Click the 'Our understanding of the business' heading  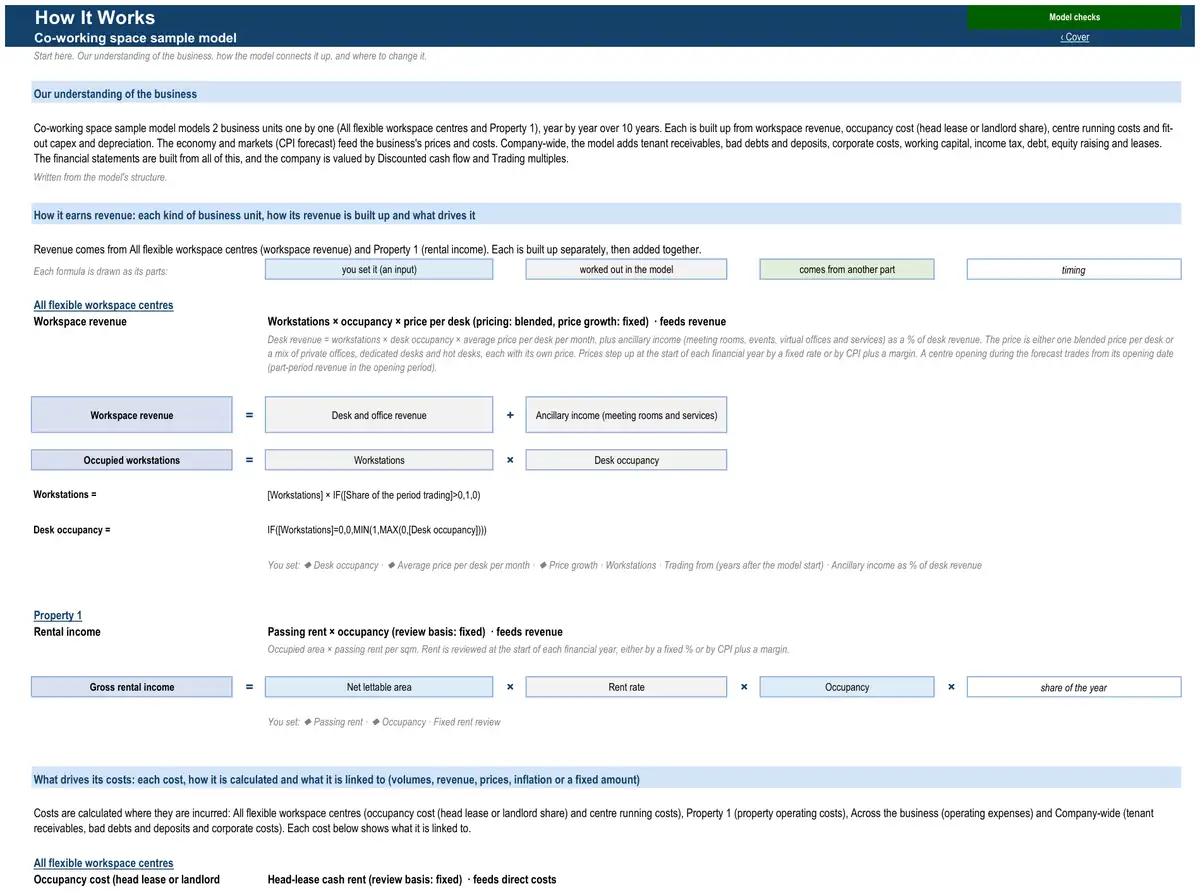[x=115, y=94]
